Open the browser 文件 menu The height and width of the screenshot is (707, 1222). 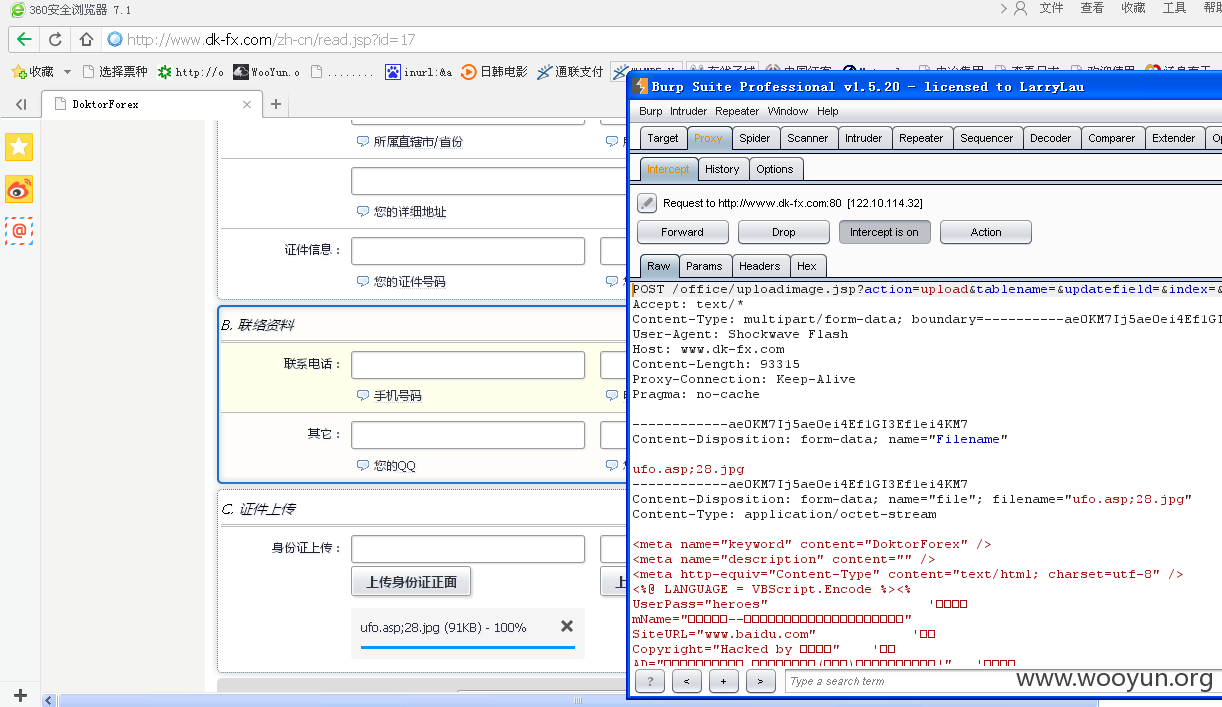tap(1051, 8)
